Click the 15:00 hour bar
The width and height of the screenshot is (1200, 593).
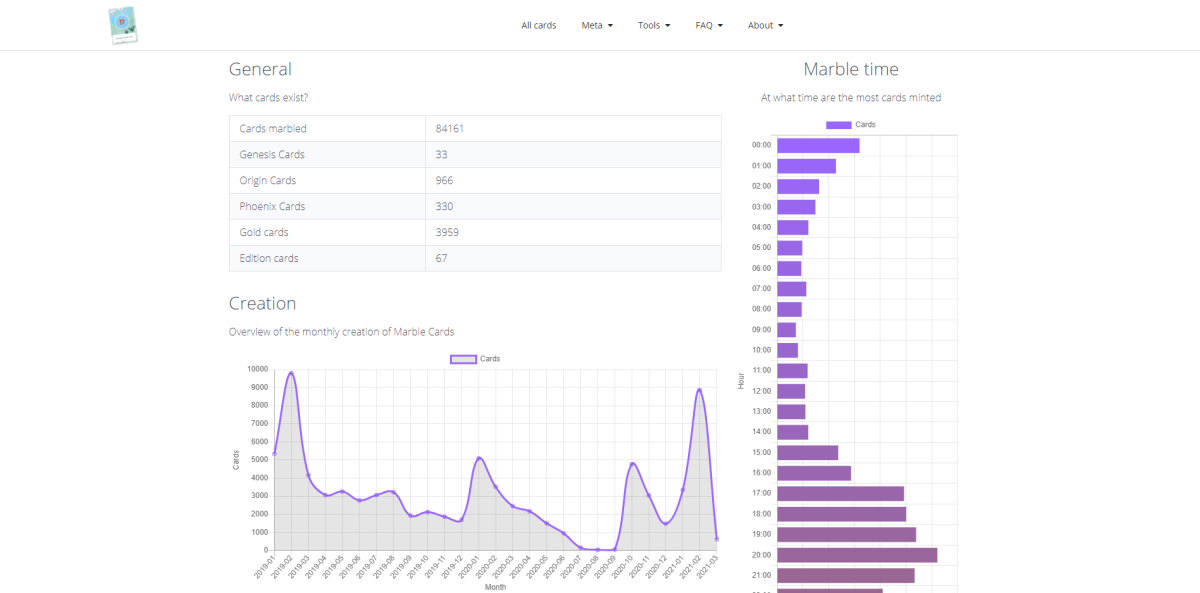807,452
